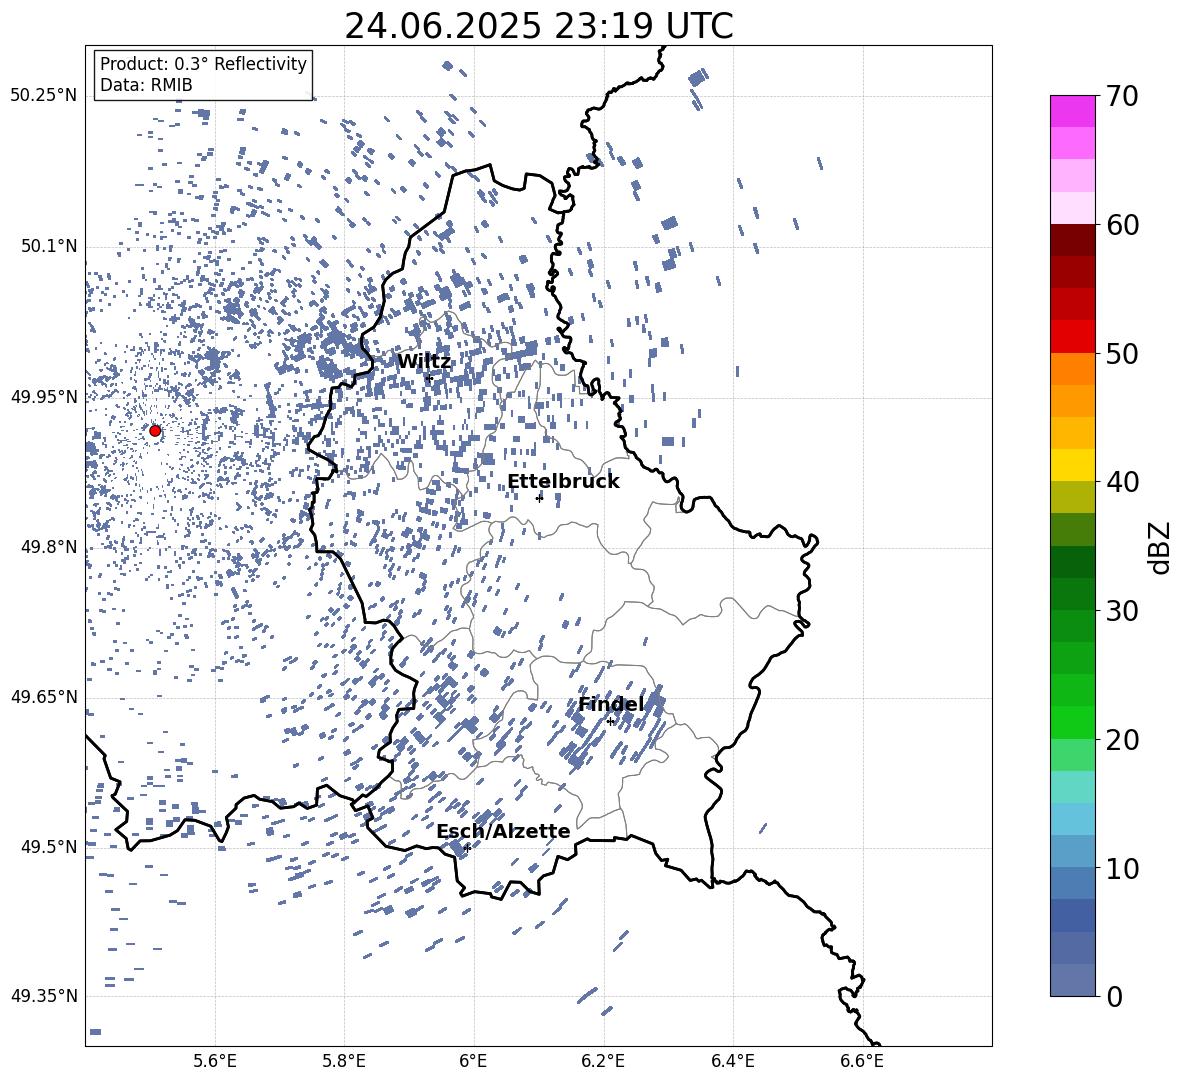This screenshot has width=1184, height=1081.
Task: Click the Findel station label
Action: [611, 704]
